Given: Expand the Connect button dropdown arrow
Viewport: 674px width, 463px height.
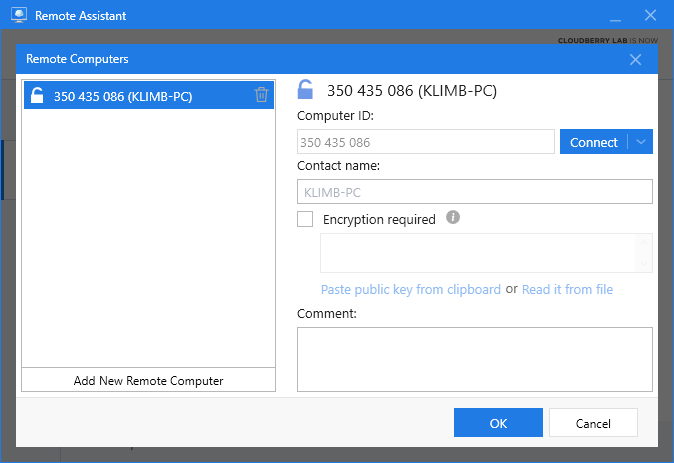Looking at the screenshot, I should 641,142.
